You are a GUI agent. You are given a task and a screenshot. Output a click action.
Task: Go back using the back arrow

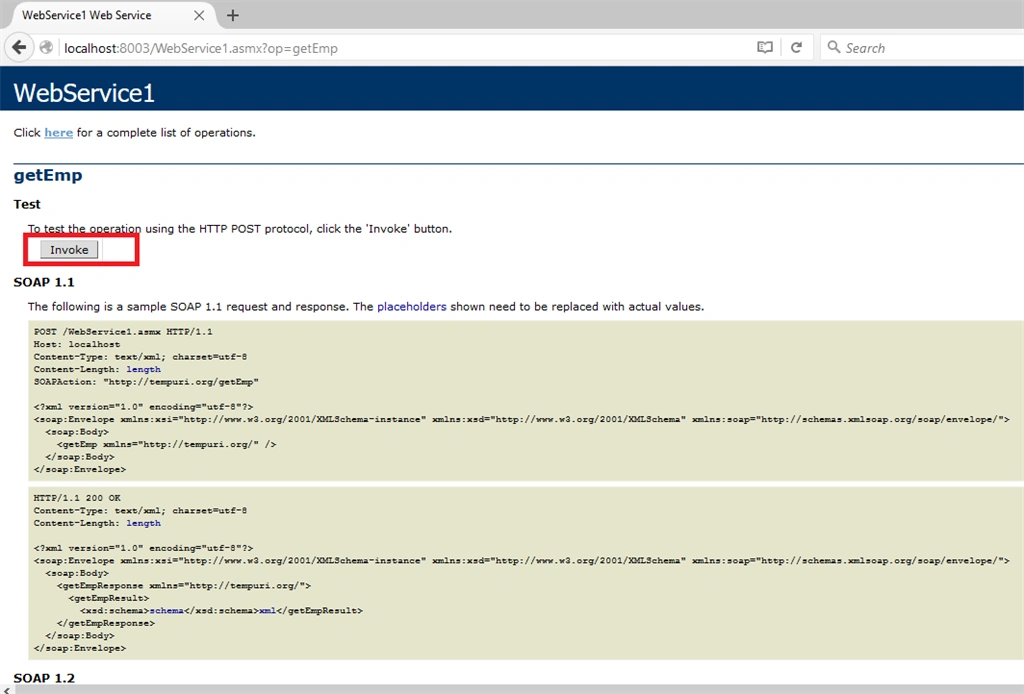pyautogui.click(x=19, y=47)
